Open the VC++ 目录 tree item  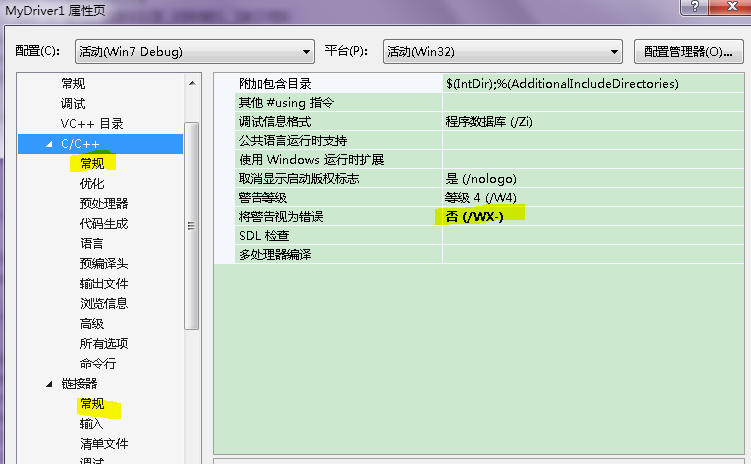(x=92, y=124)
